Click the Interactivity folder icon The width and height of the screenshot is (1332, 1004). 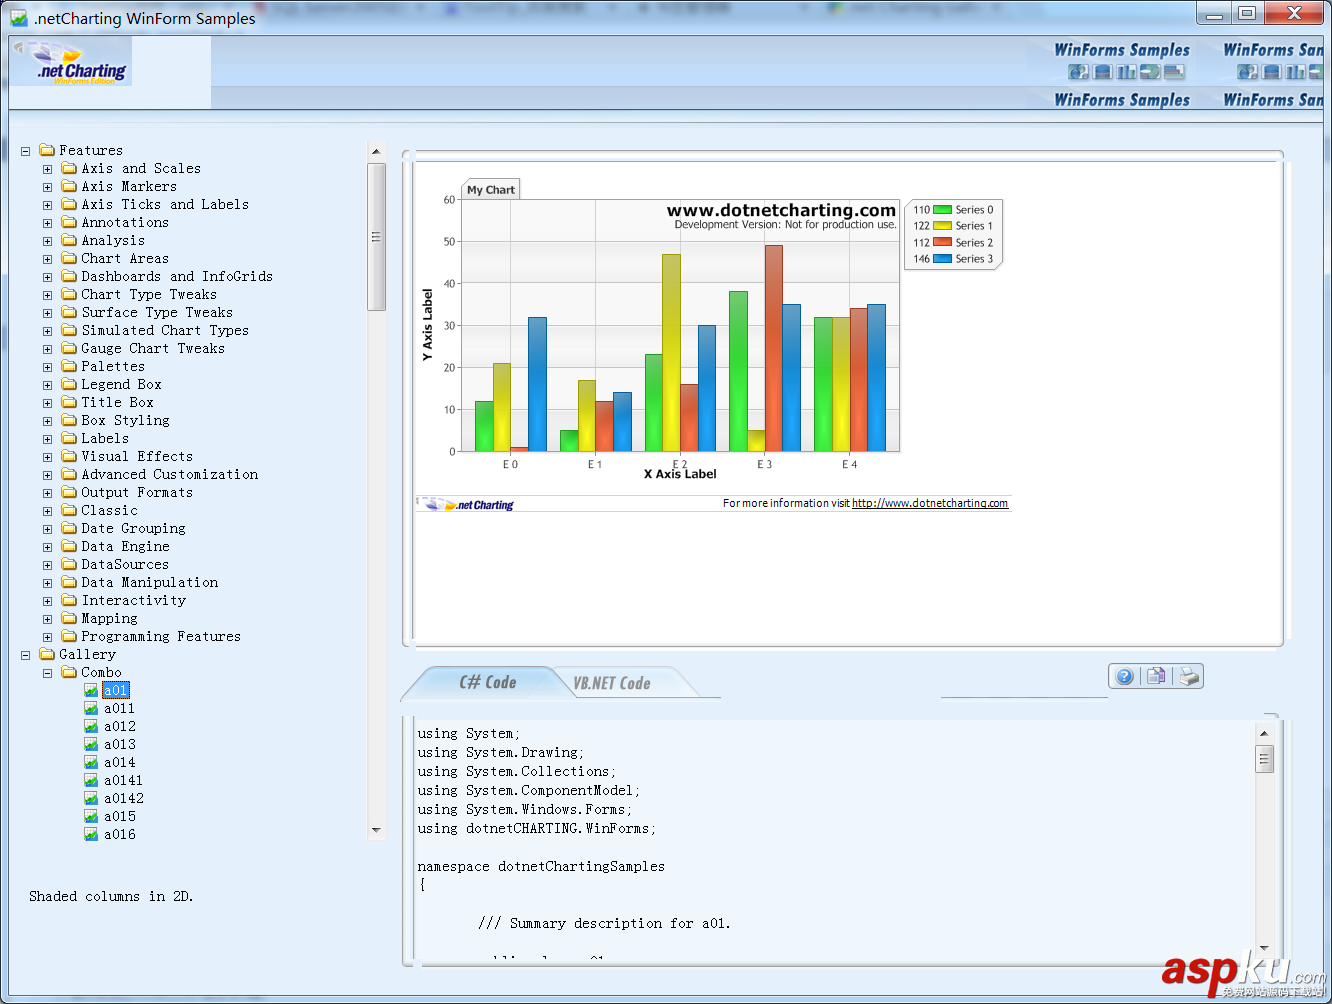click(69, 600)
